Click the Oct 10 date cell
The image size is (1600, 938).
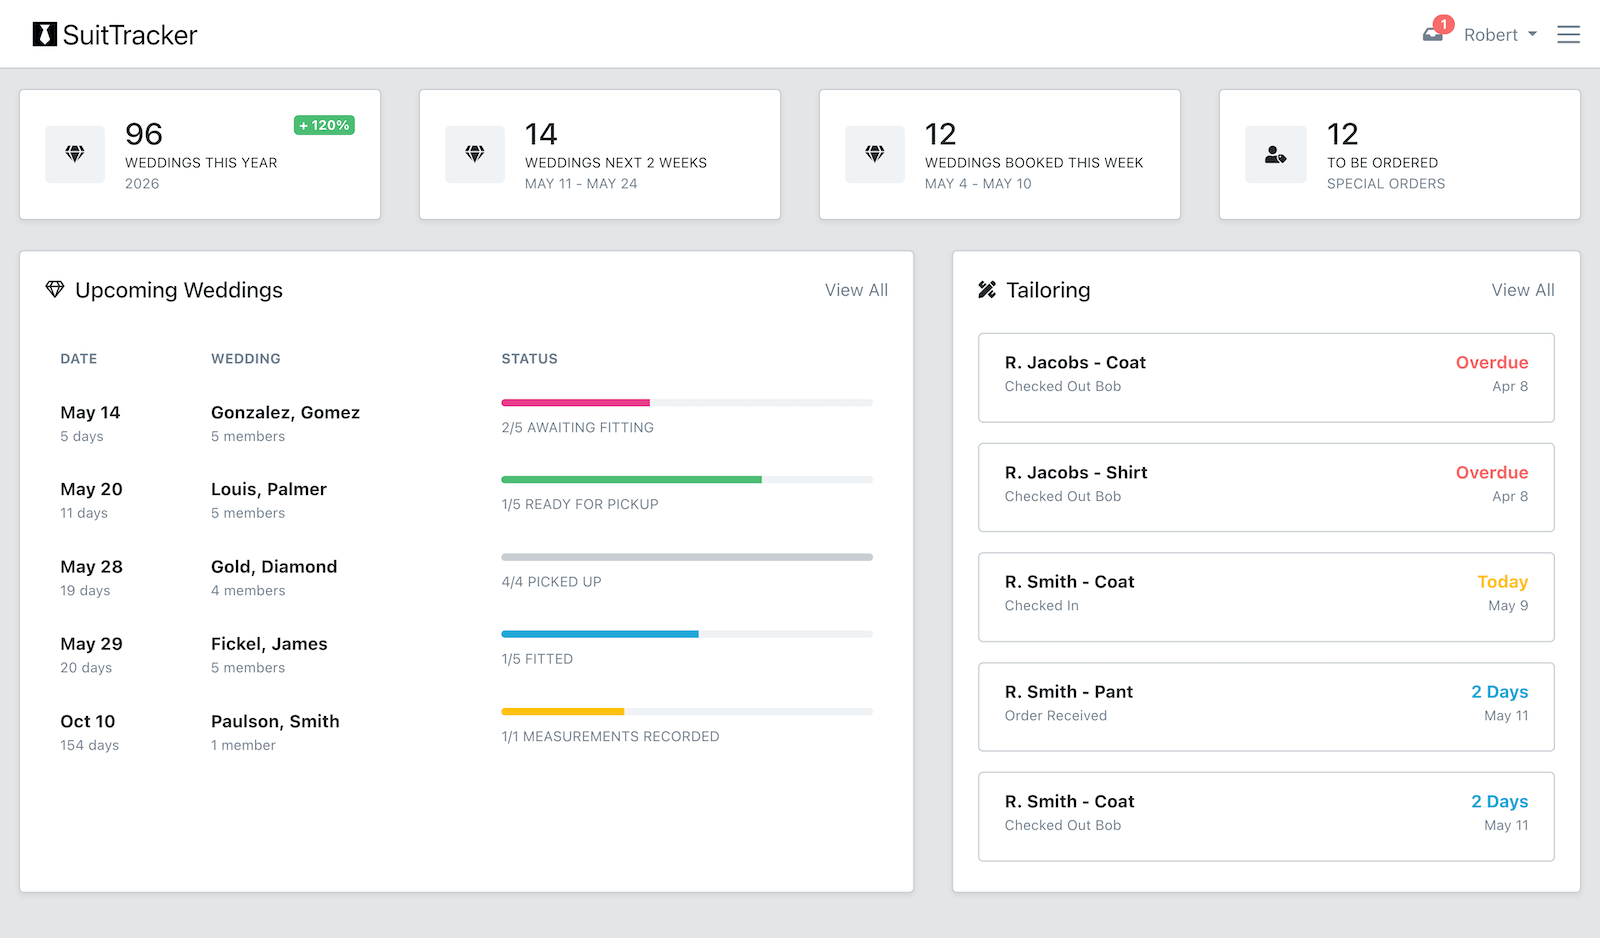[x=88, y=721]
